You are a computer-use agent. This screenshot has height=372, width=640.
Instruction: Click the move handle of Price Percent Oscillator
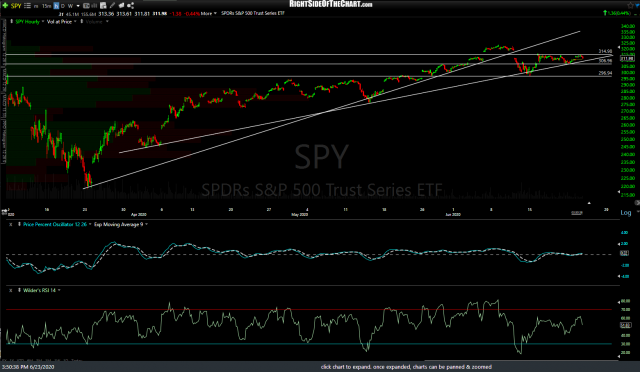19,224
